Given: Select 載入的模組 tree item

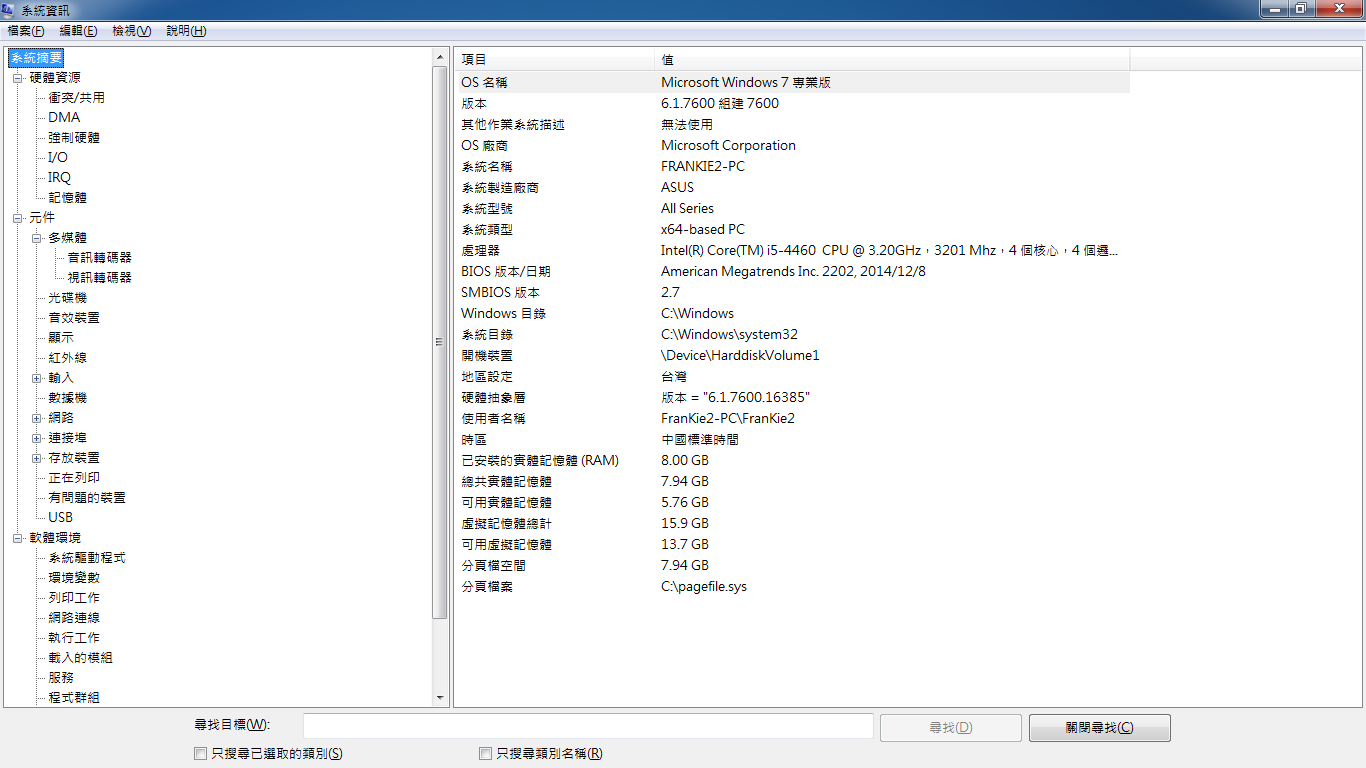Looking at the screenshot, I should tap(80, 658).
